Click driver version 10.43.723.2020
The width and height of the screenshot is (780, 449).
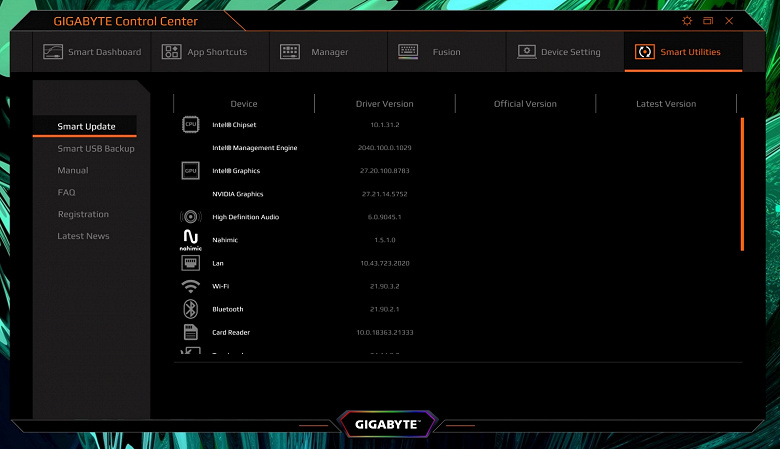tap(385, 263)
